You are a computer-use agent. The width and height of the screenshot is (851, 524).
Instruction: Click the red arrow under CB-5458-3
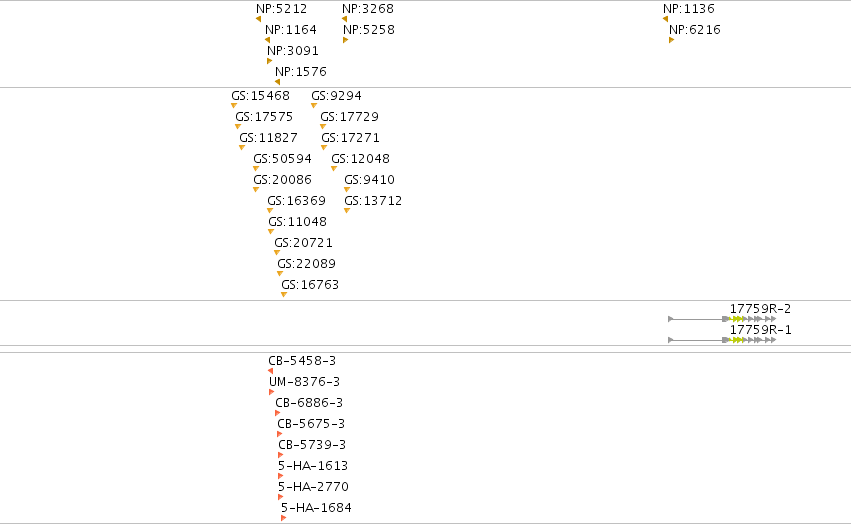click(x=270, y=371)
